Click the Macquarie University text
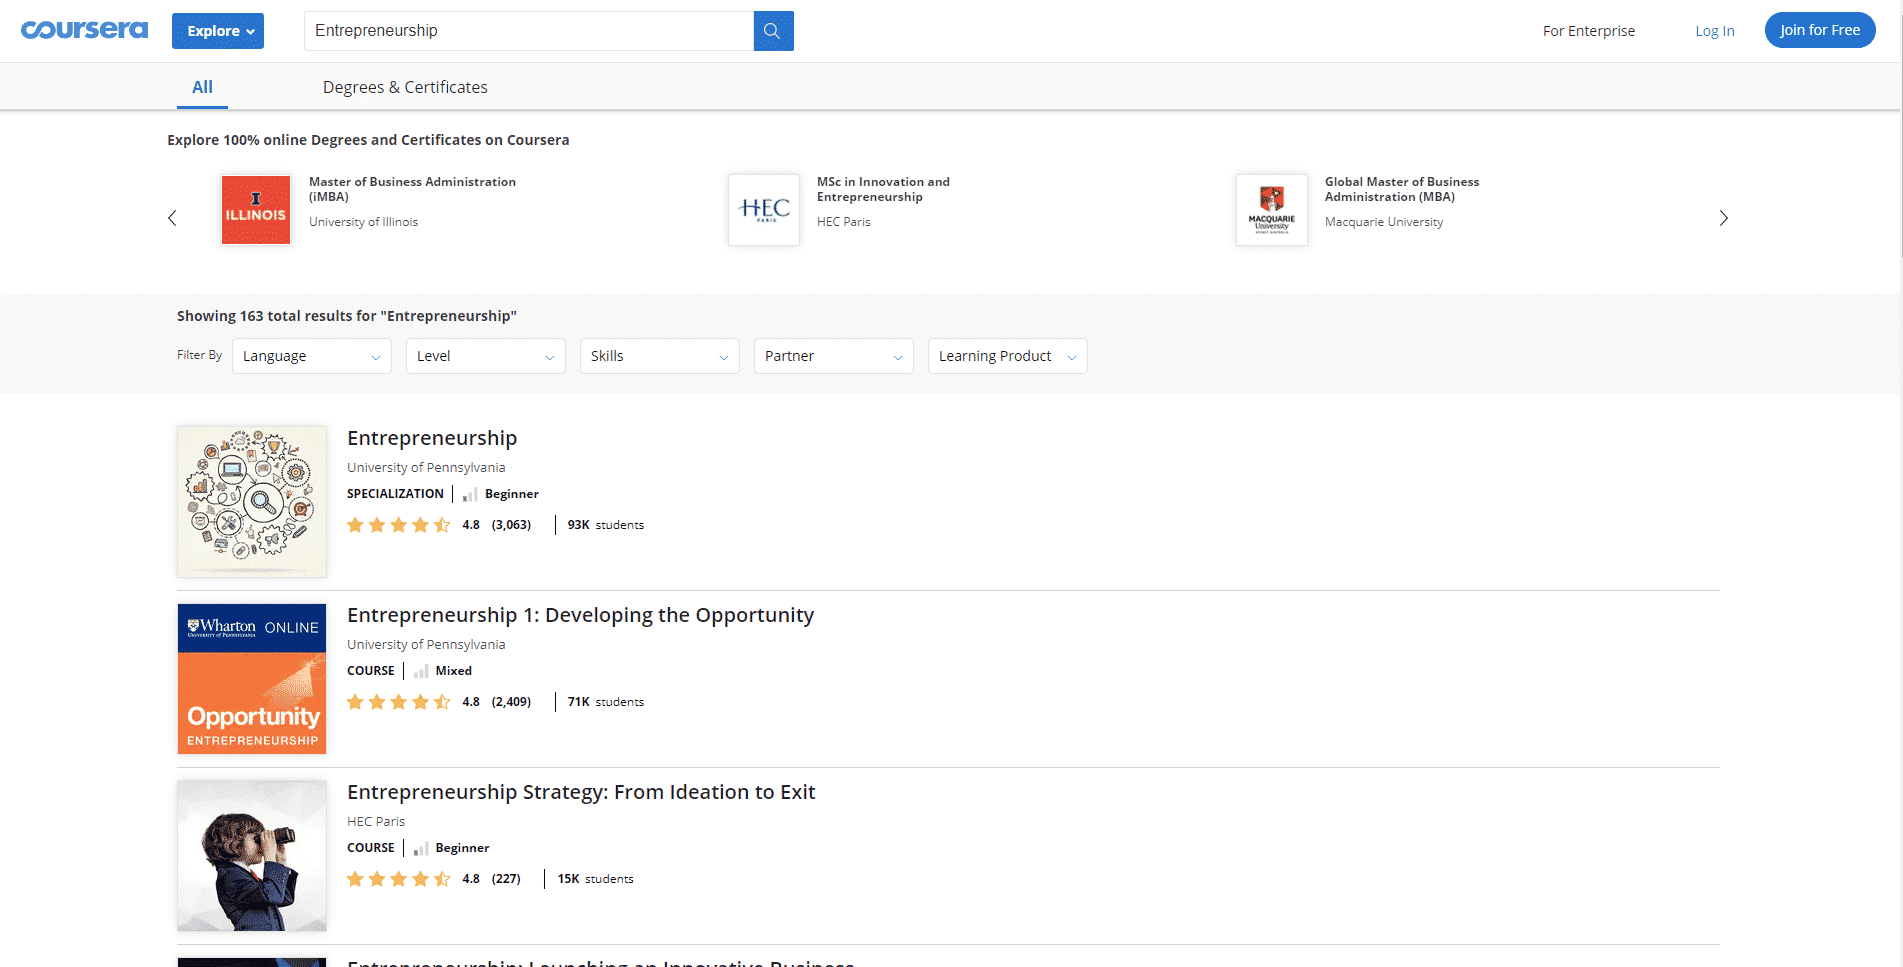The image size is (1903, 967). [1384, 222]
